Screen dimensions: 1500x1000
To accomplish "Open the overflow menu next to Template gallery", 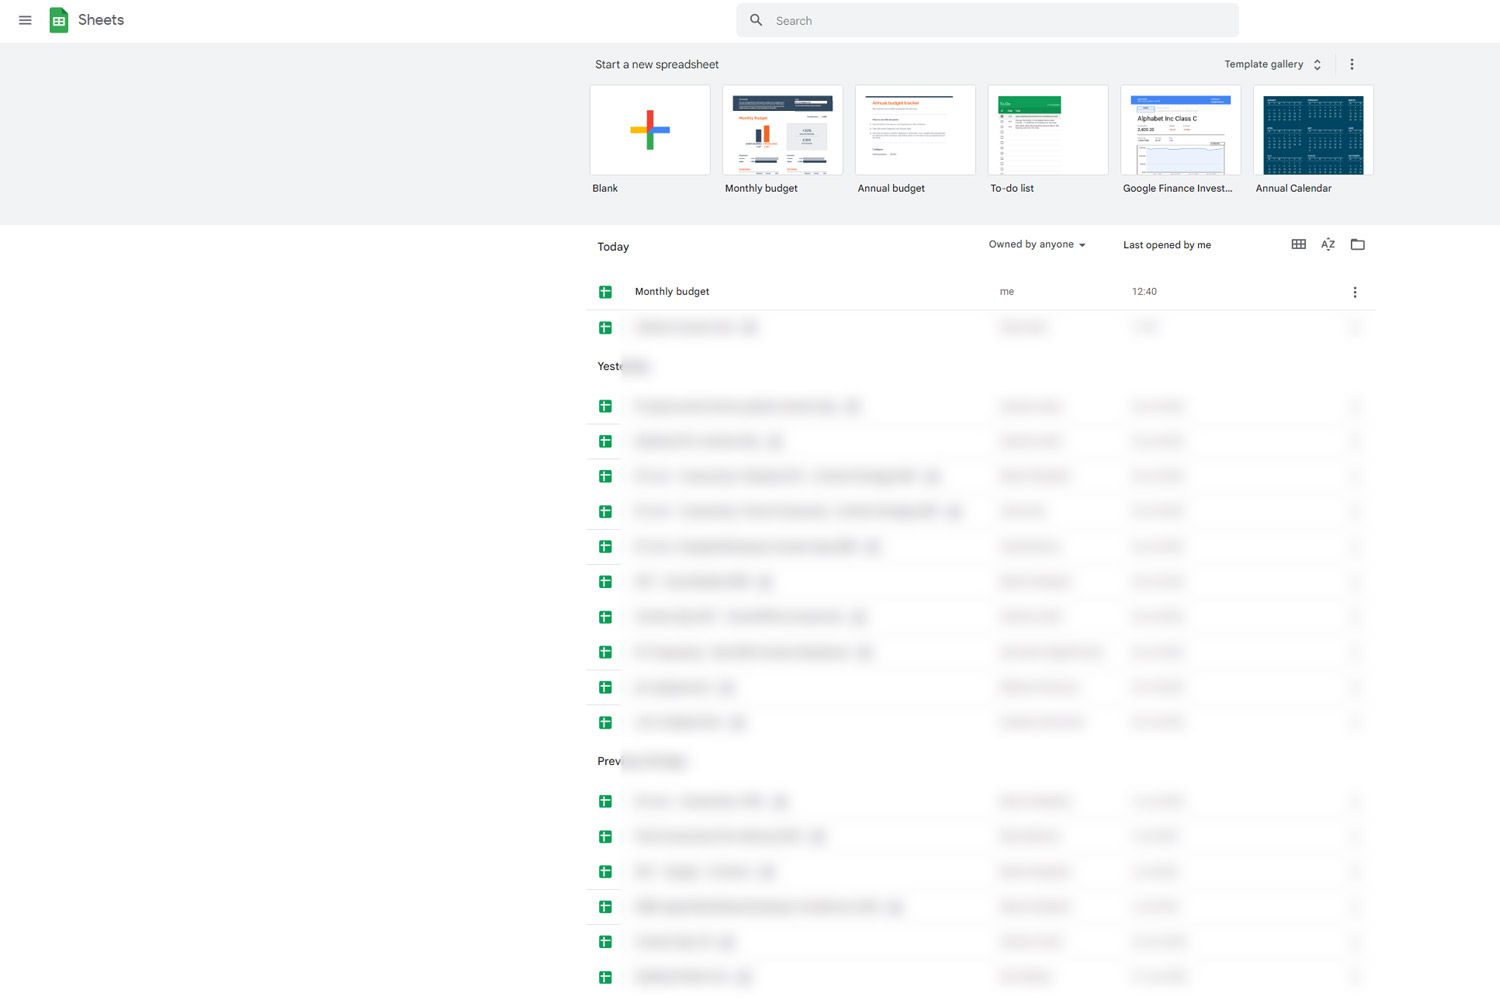I will pos(1352,64).
